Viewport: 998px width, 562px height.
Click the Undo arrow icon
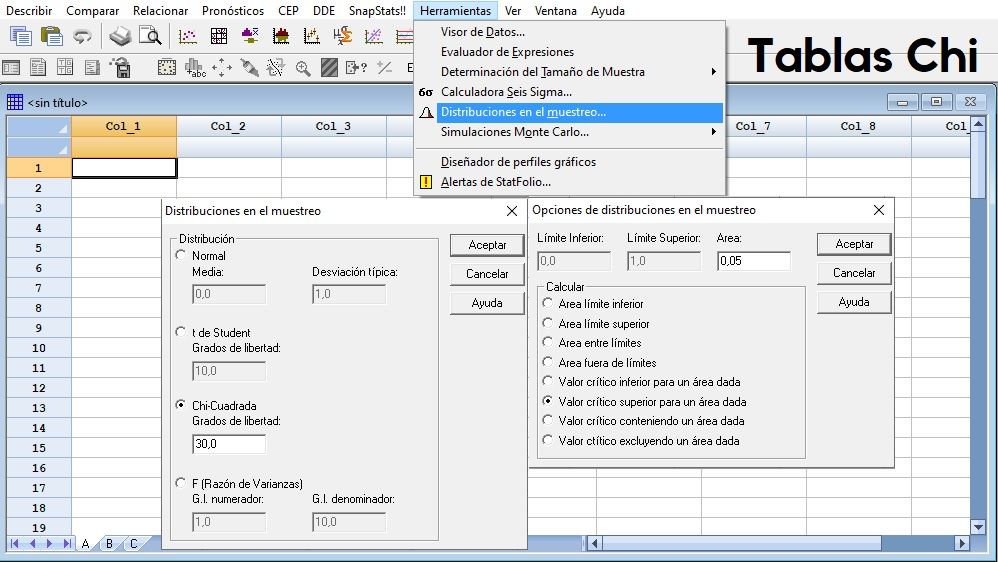coord(82,37)
